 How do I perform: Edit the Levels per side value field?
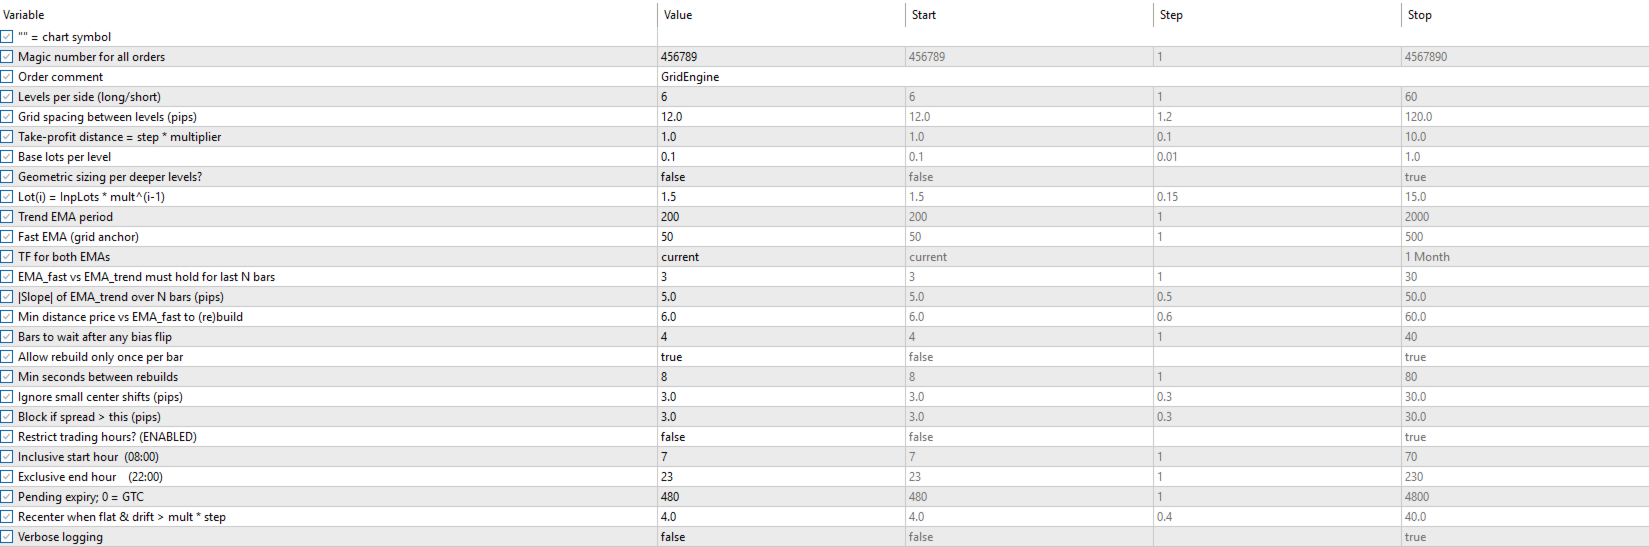coord(781,97)
